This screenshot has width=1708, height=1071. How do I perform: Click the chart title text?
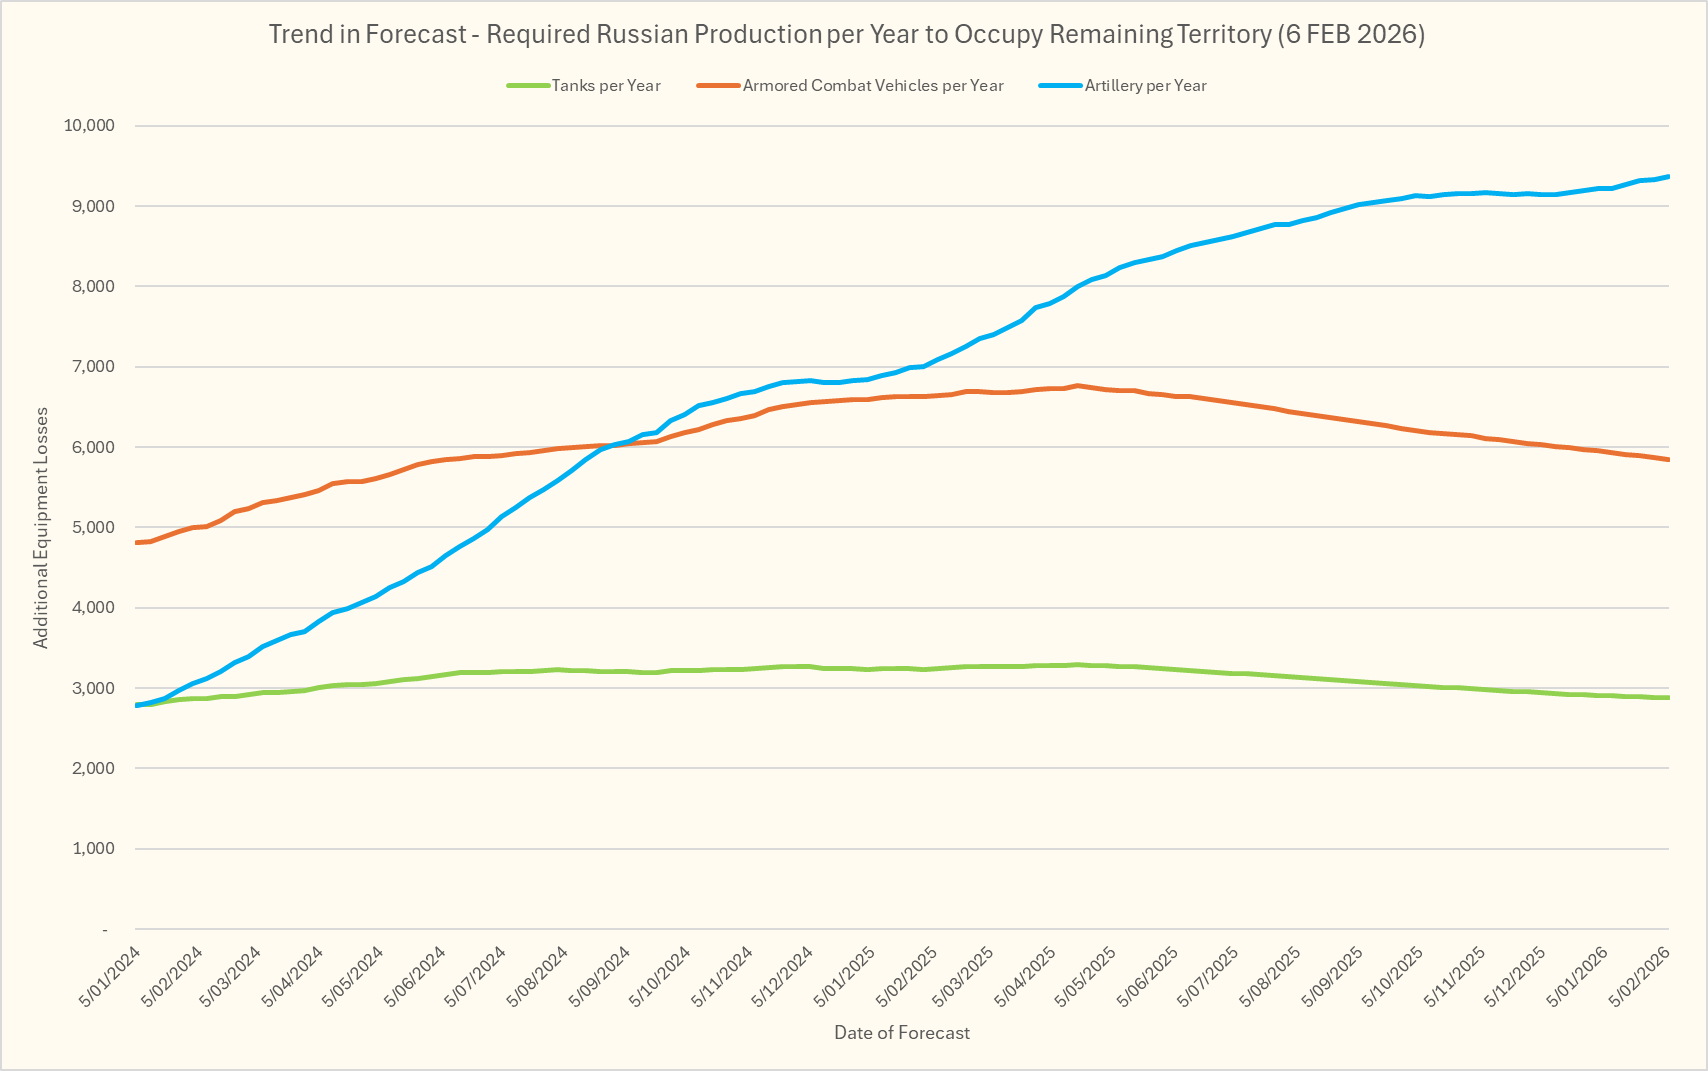pyautogui.click(x=846, y=34)
